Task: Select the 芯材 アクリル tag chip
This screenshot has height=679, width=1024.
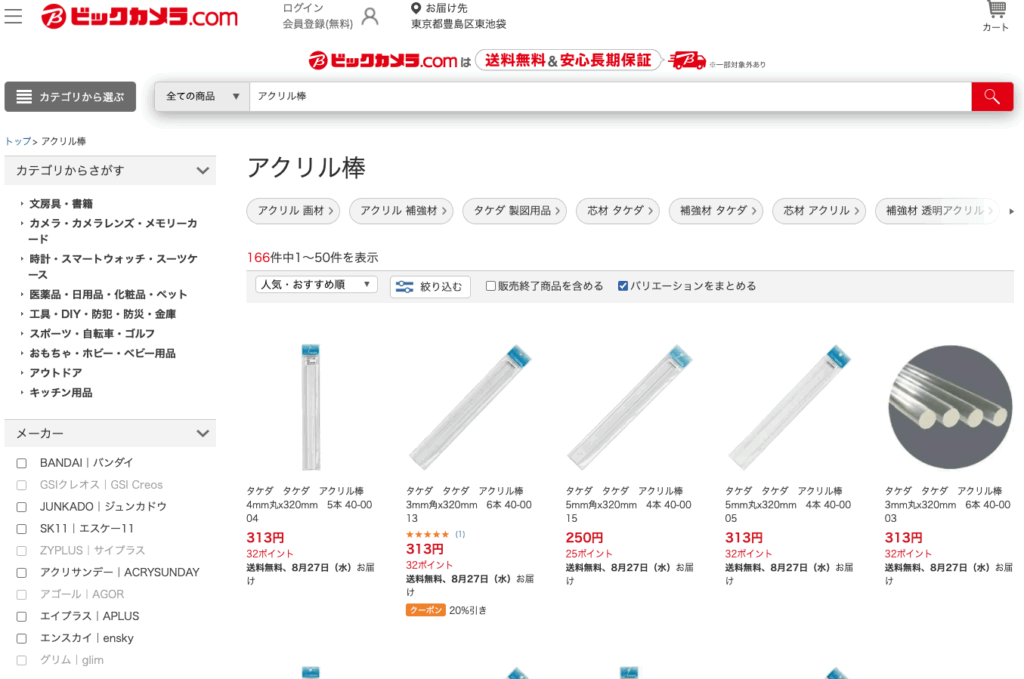Action: (x=820, y=211)
